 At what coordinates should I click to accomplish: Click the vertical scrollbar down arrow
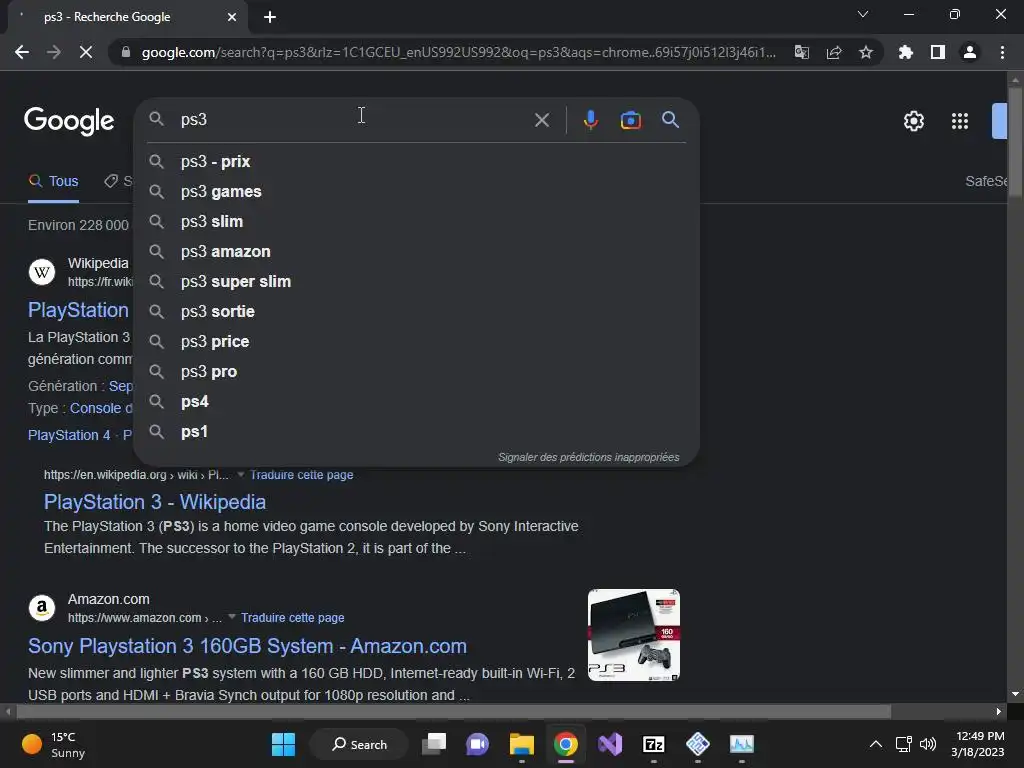coord(1015,694)
